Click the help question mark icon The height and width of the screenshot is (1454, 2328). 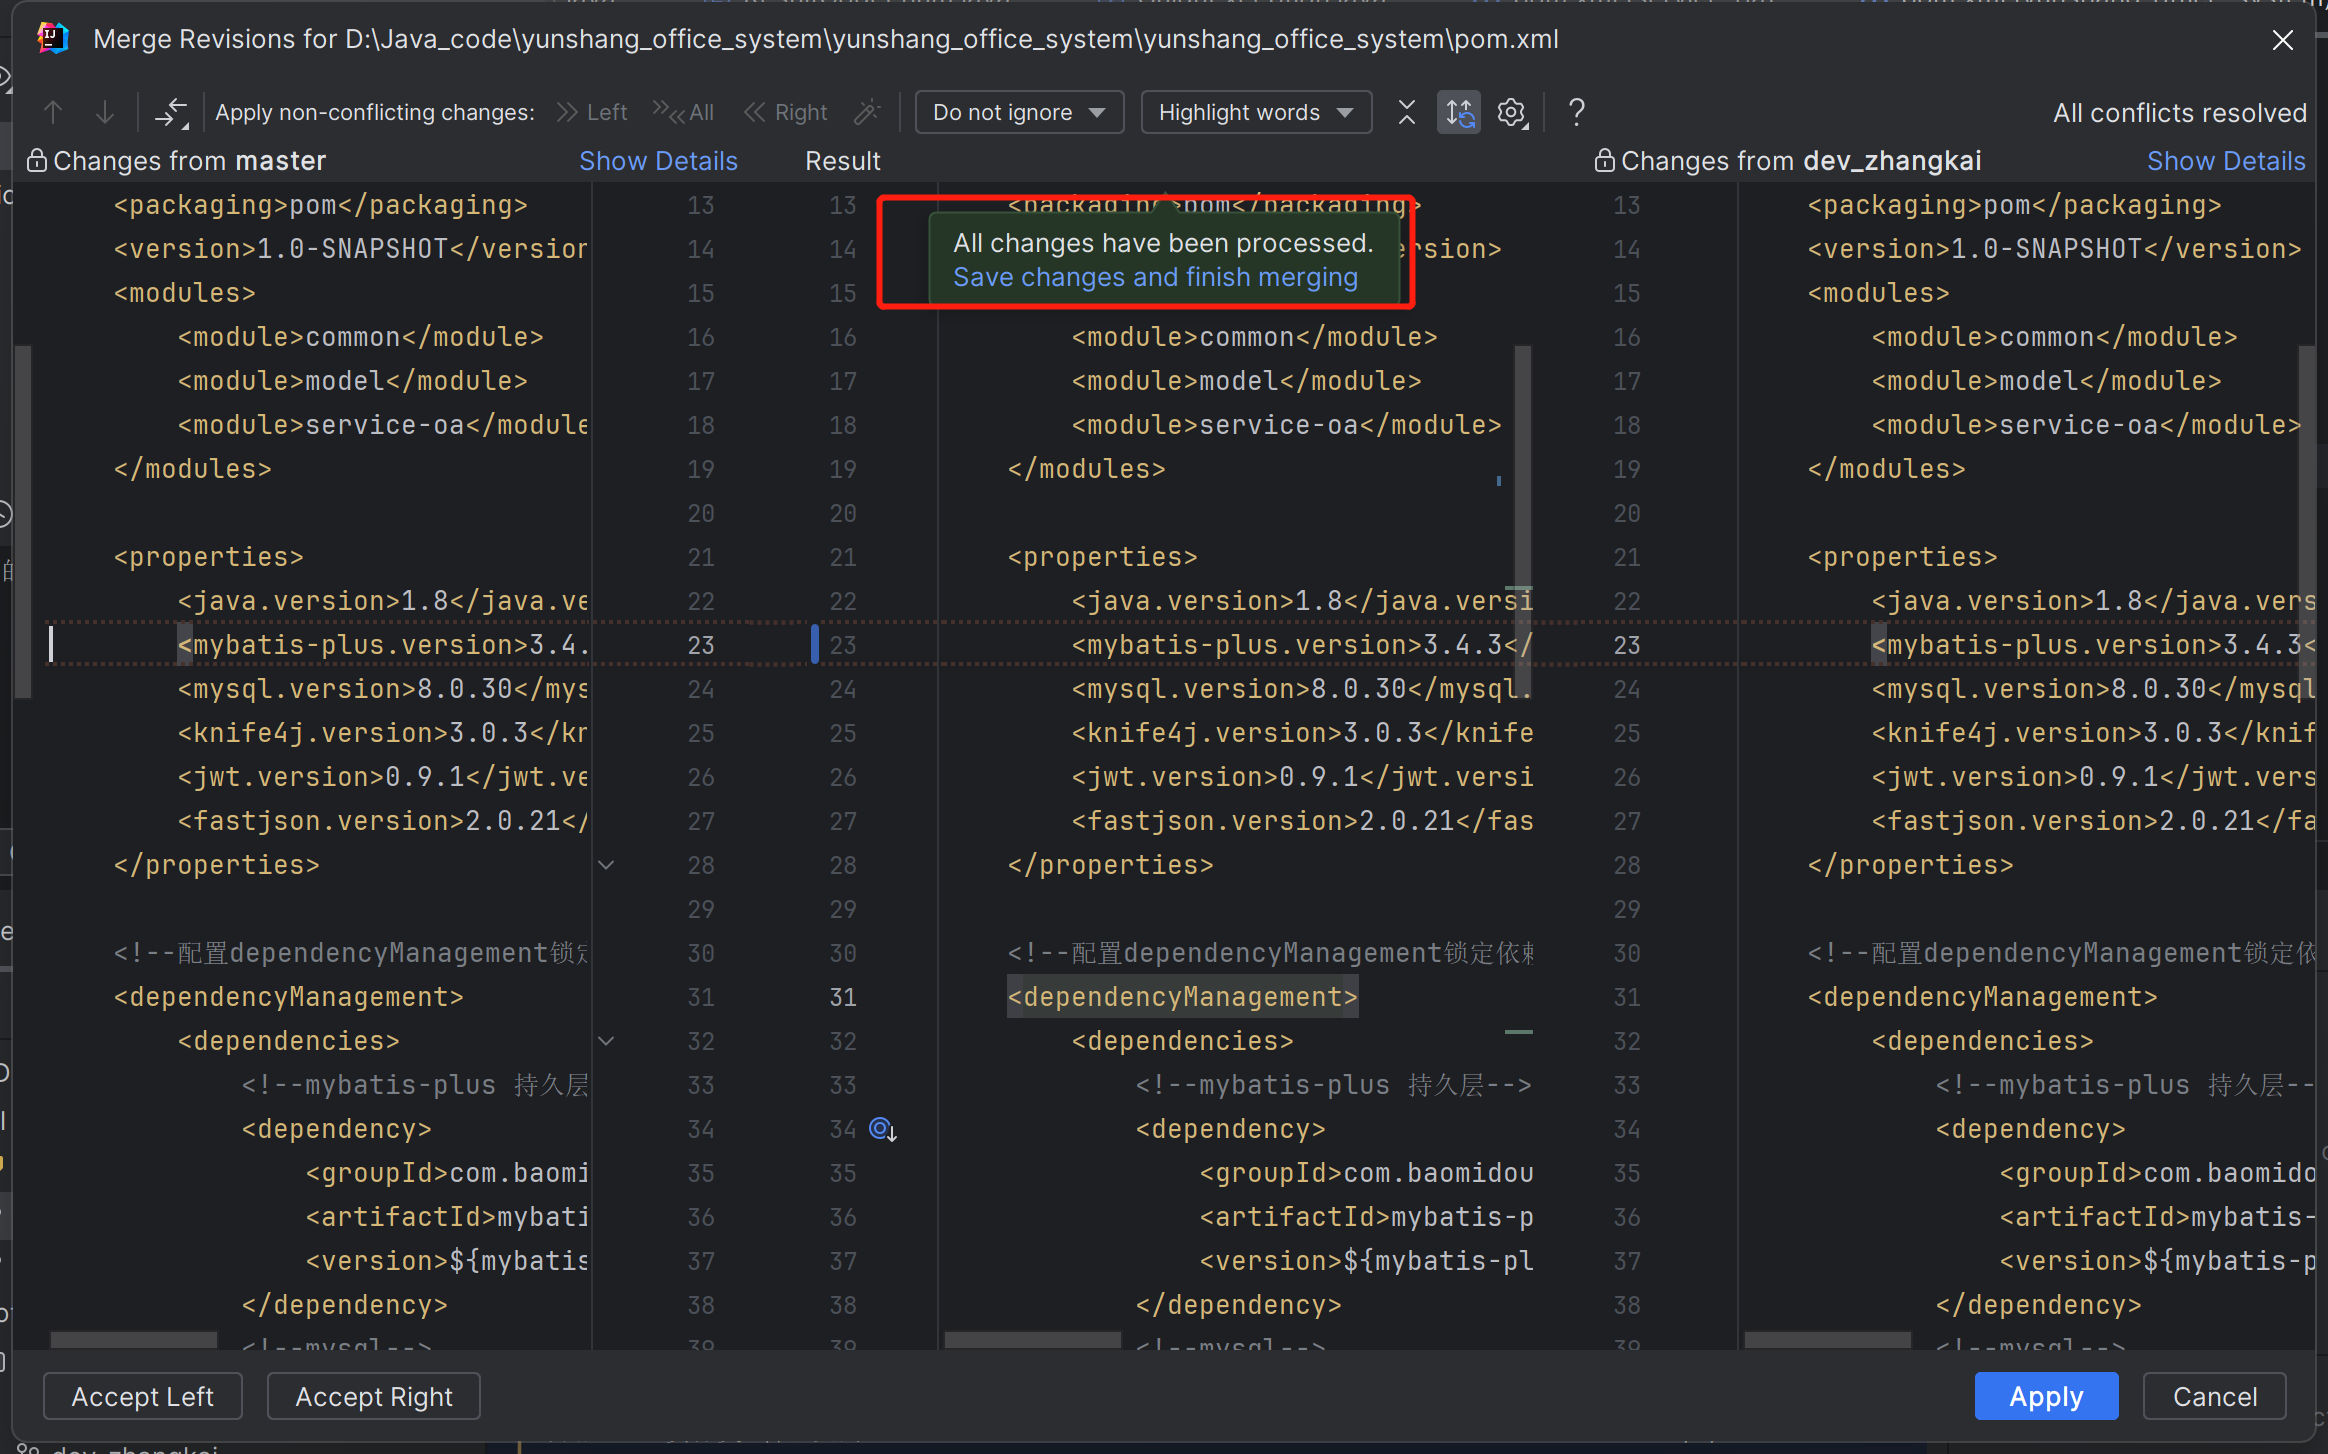pyautogui.click(x=1576, y=112)
